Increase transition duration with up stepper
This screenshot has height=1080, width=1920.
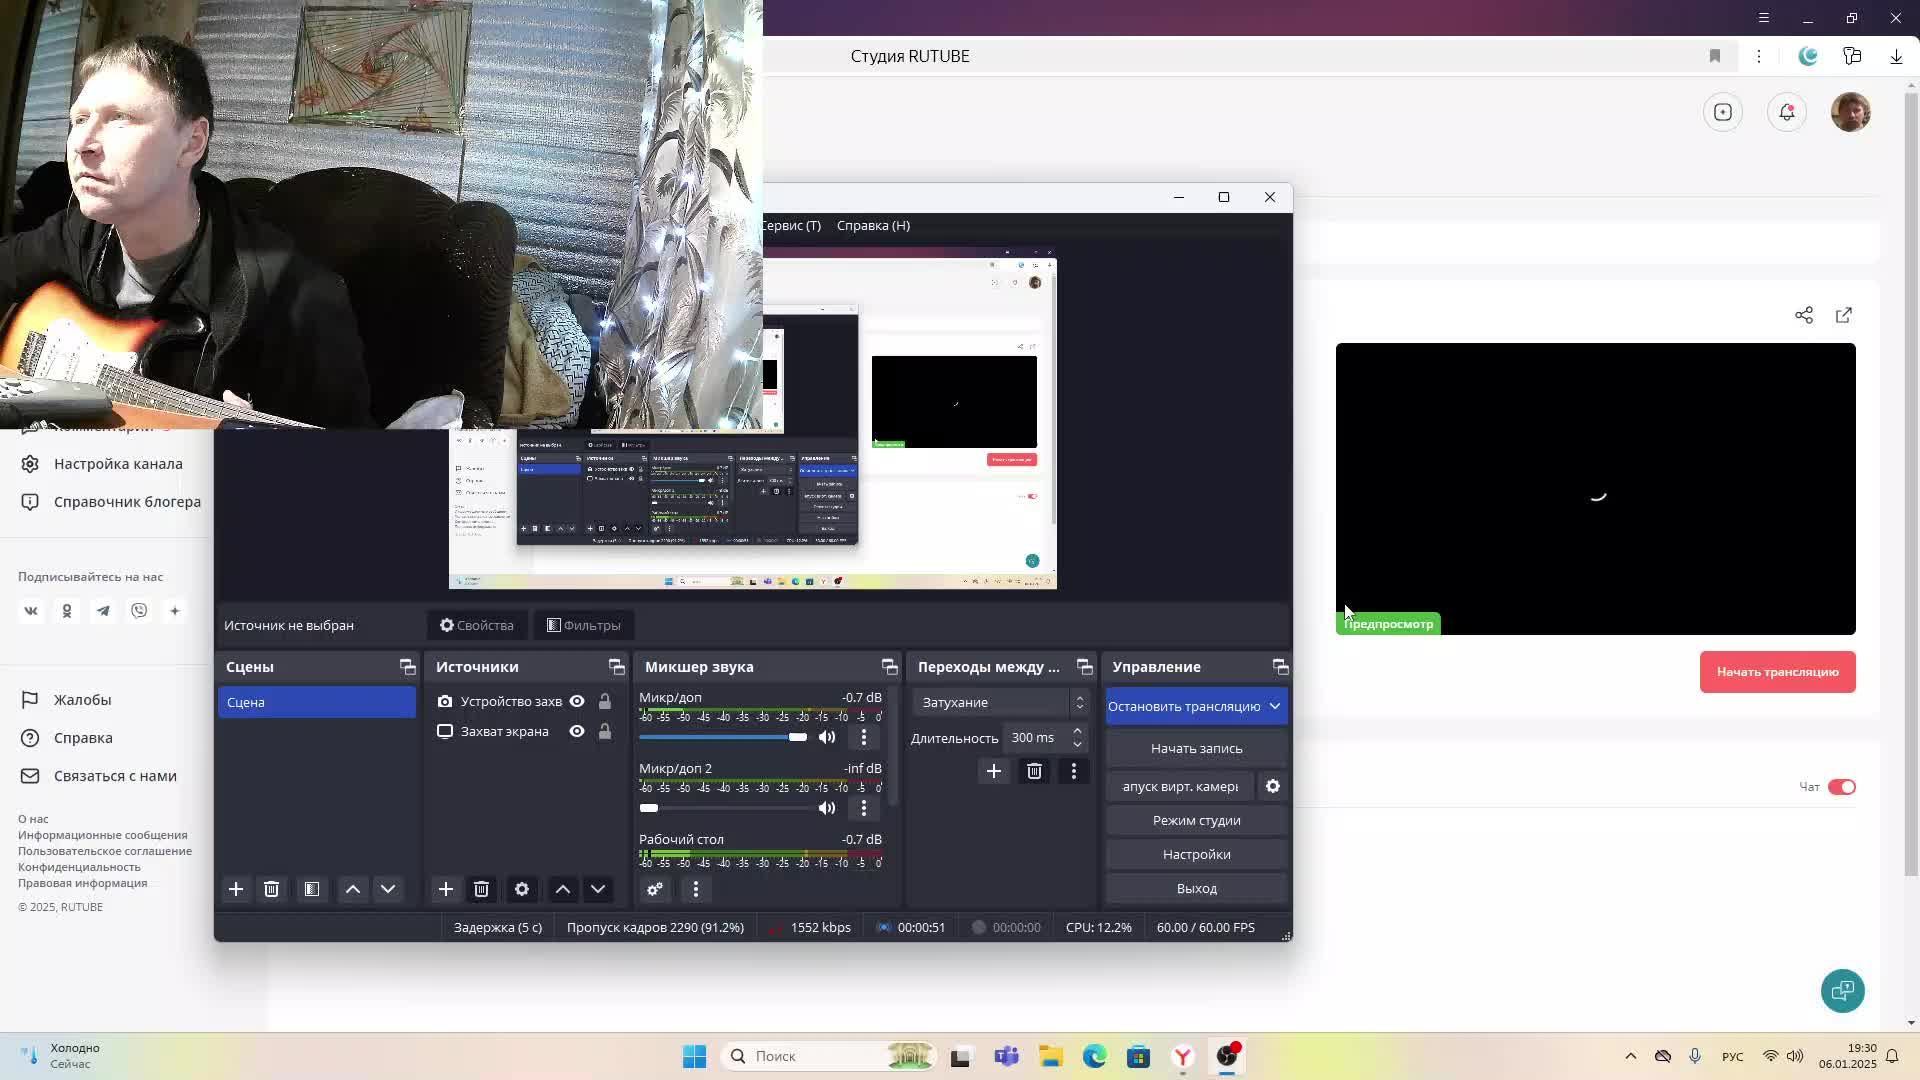1077,731
